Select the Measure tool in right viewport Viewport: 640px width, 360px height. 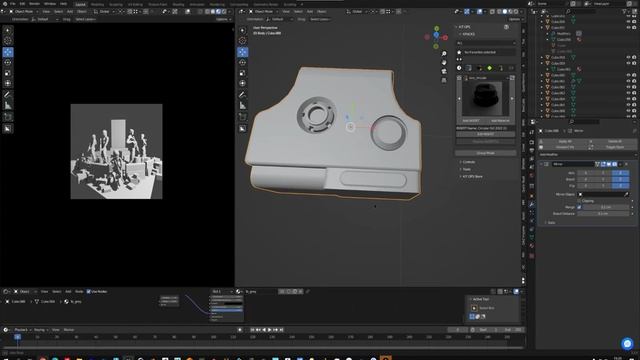pyautogui.click(x=242, y=106)
